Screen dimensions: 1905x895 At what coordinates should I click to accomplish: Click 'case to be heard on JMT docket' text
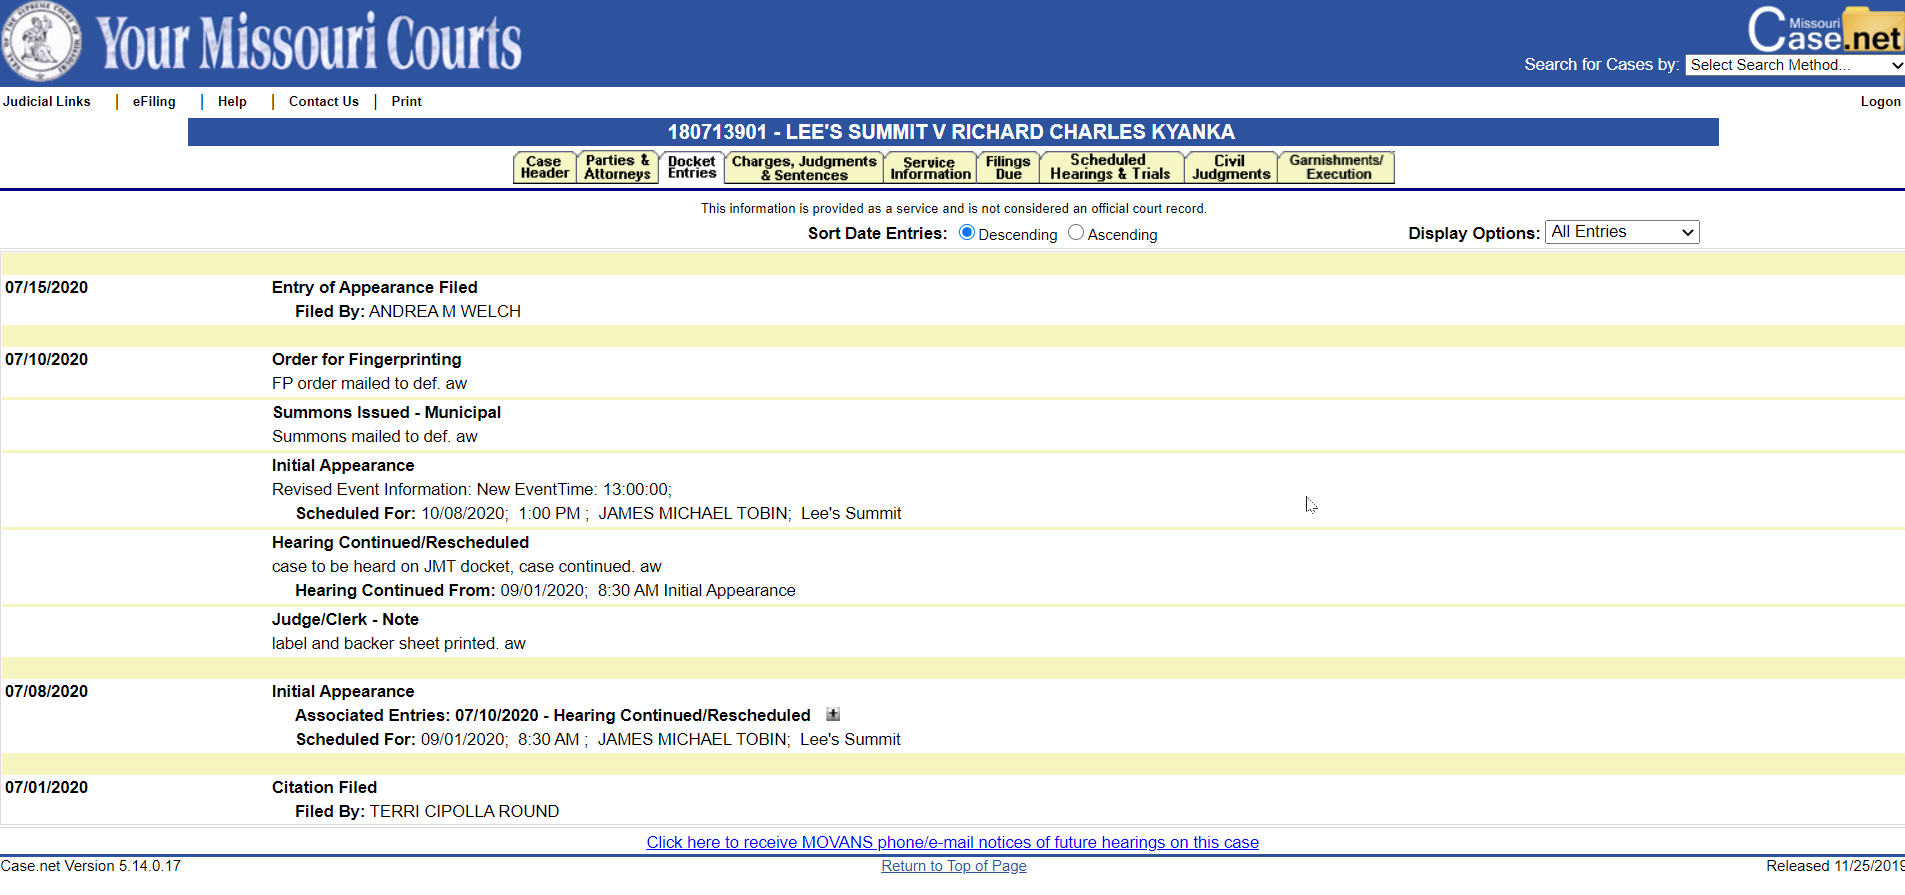467,566
